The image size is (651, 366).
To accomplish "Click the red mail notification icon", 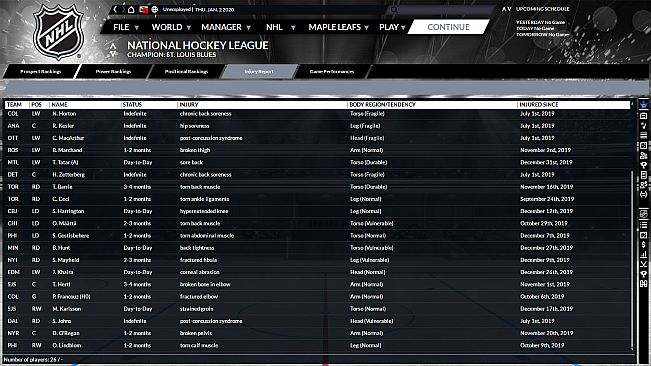I will coord(144,9).
